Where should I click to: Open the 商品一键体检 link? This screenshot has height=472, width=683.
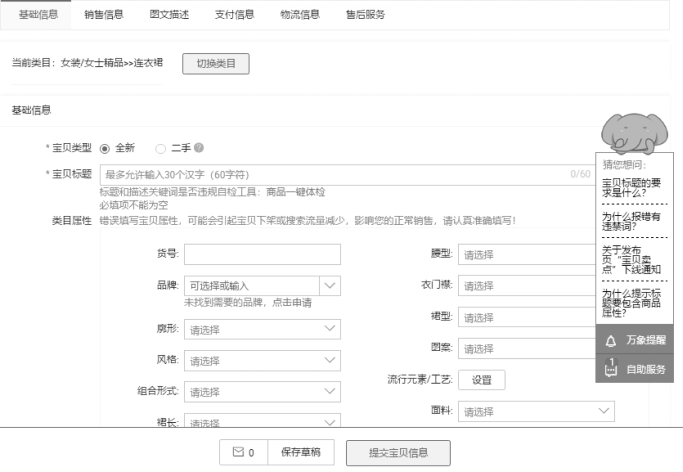(x=295, y=192)
